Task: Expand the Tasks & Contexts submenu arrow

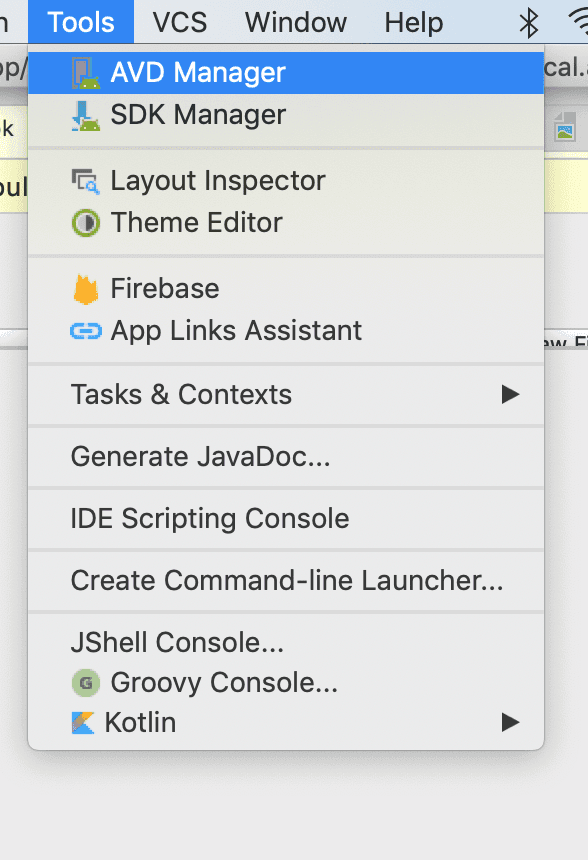Action: [510, 394]
